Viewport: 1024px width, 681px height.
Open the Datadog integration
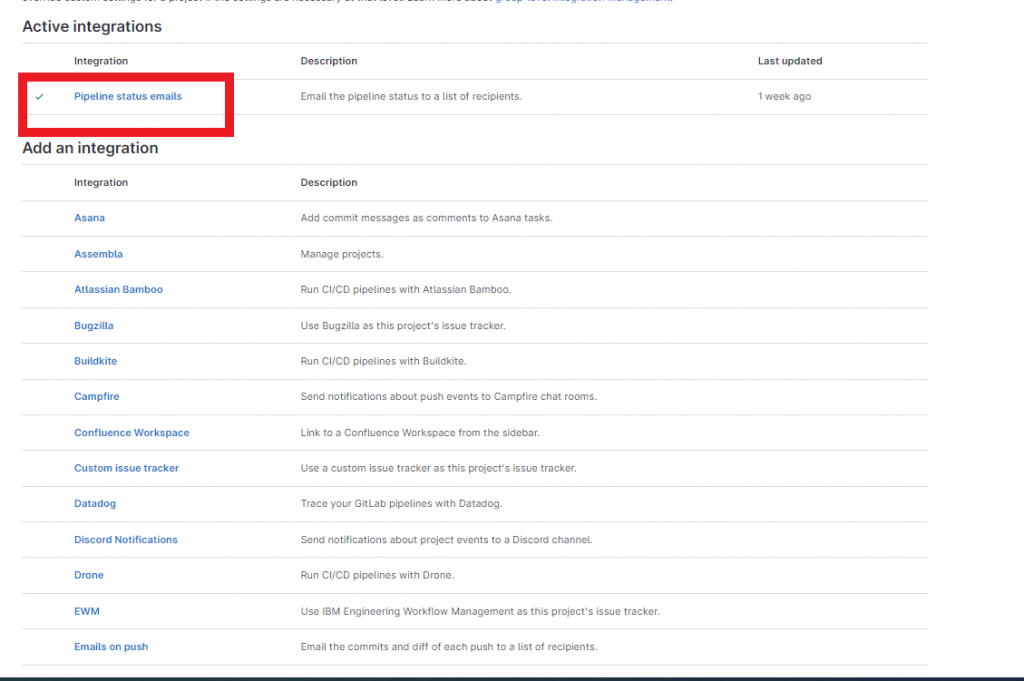pyautogui.click(x=95, y=503)
